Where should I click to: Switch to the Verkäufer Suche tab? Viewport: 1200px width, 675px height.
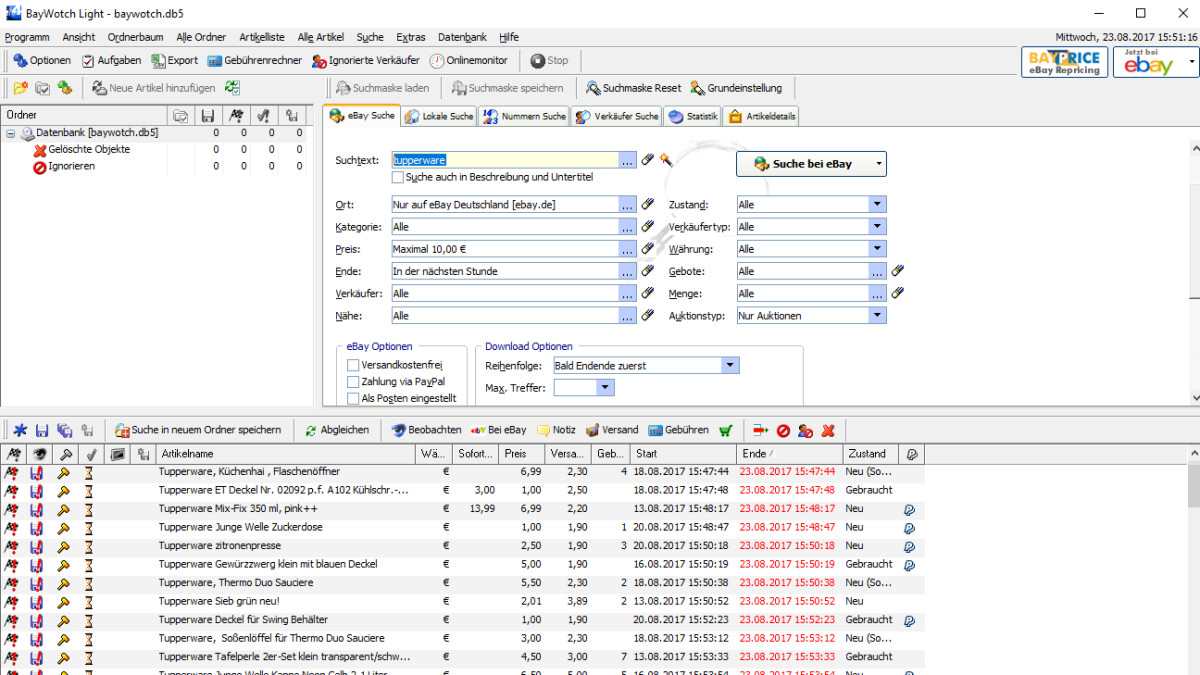pos(617,116)
